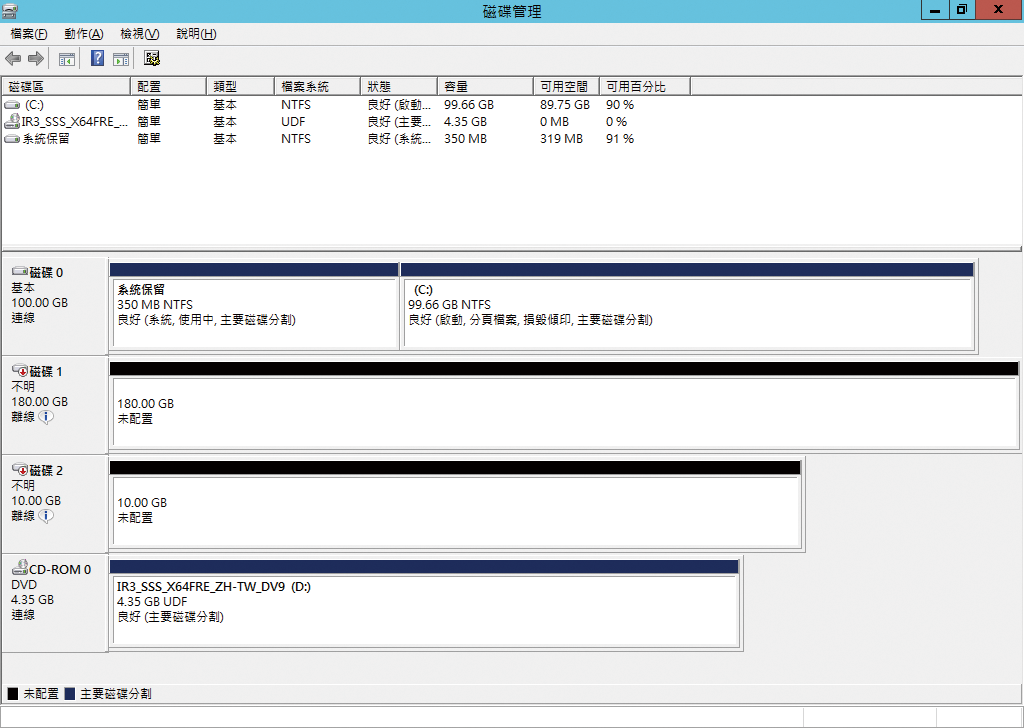The image size is (1024, 728).
Task: Toggle the show/hide console tree icon
Action: click(67, 59)
